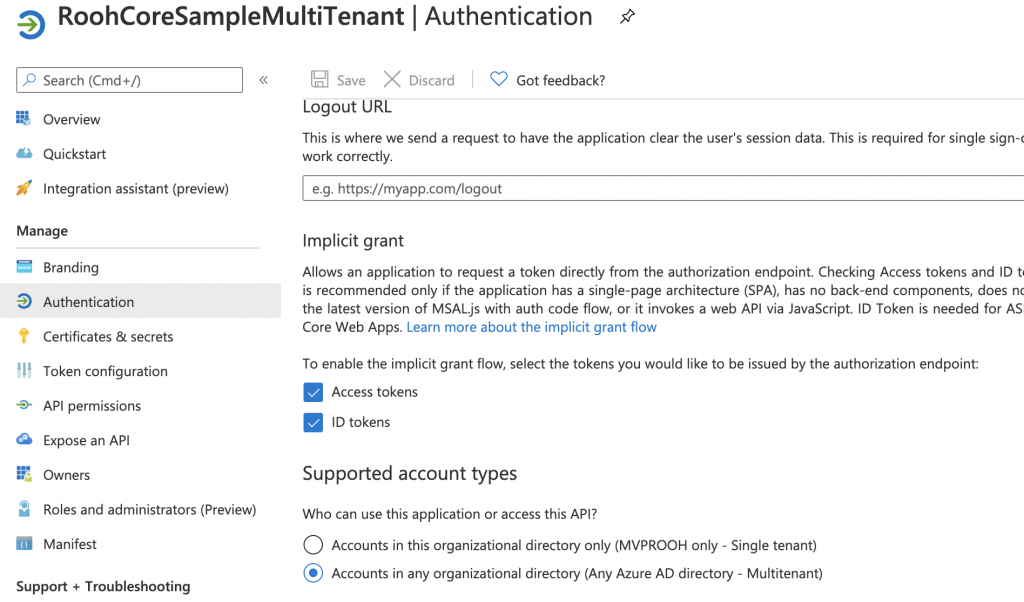Open the implicit grant flow documentation link
The image size is (1024, 602).
(531, 327)
